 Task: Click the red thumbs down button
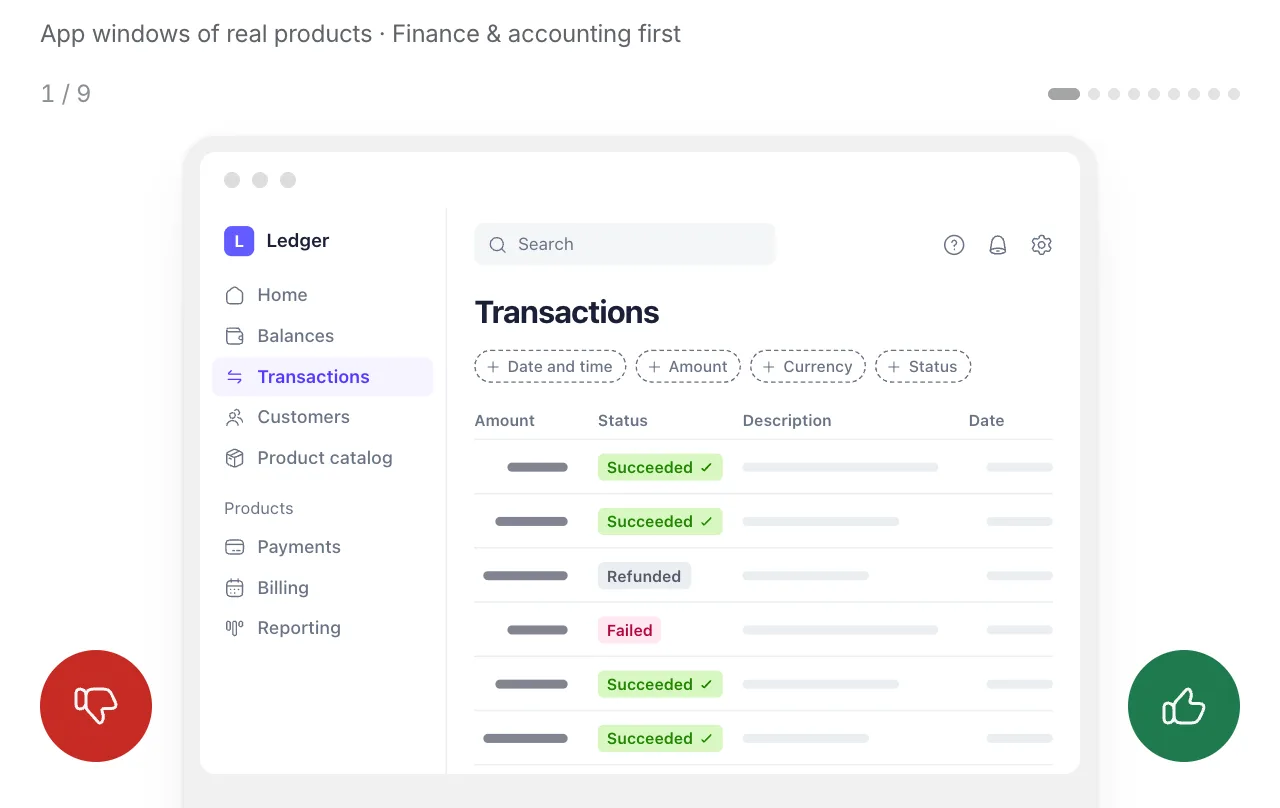point(96,706)
